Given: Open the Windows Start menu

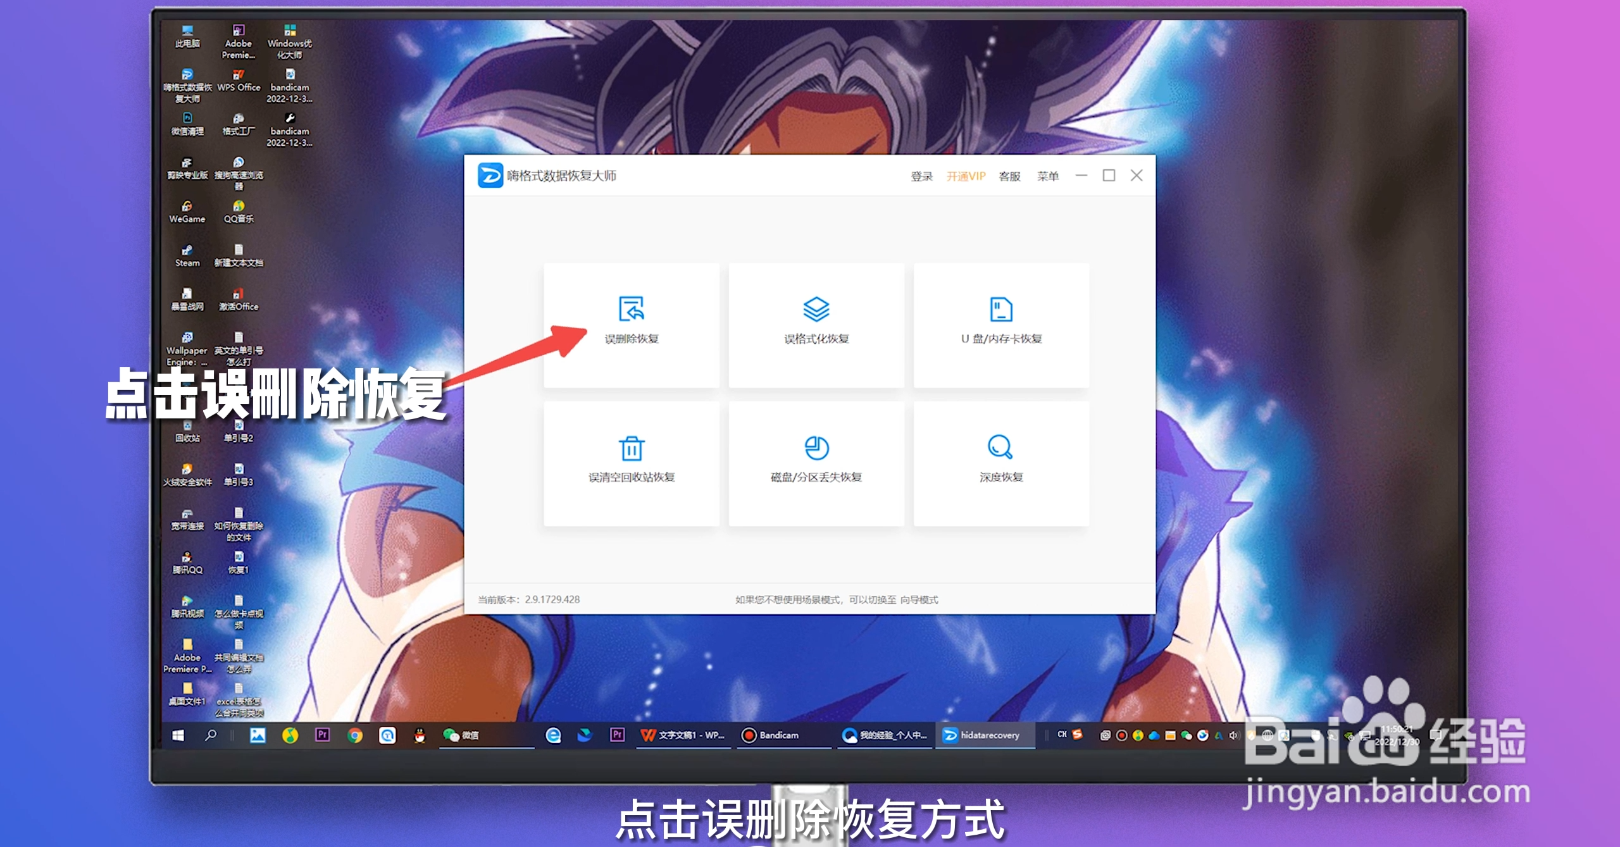Looking at the screenshot, I should [x=178, y=735].
